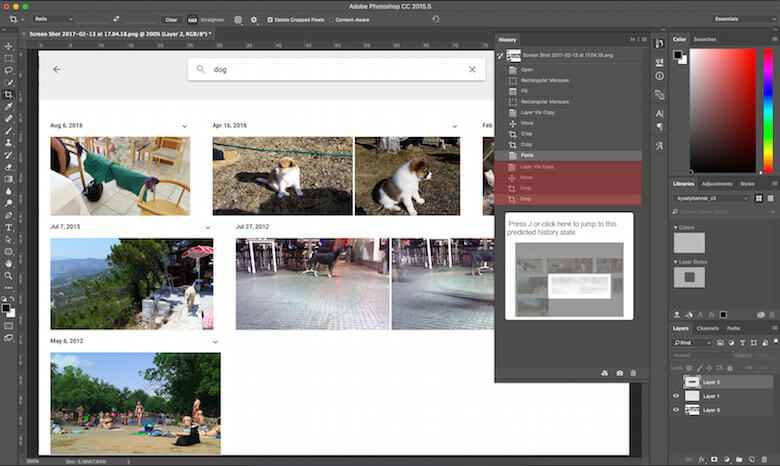The image size is (780, 466).
Task: Delete current state with History trash icon
Action: (633, 373)
